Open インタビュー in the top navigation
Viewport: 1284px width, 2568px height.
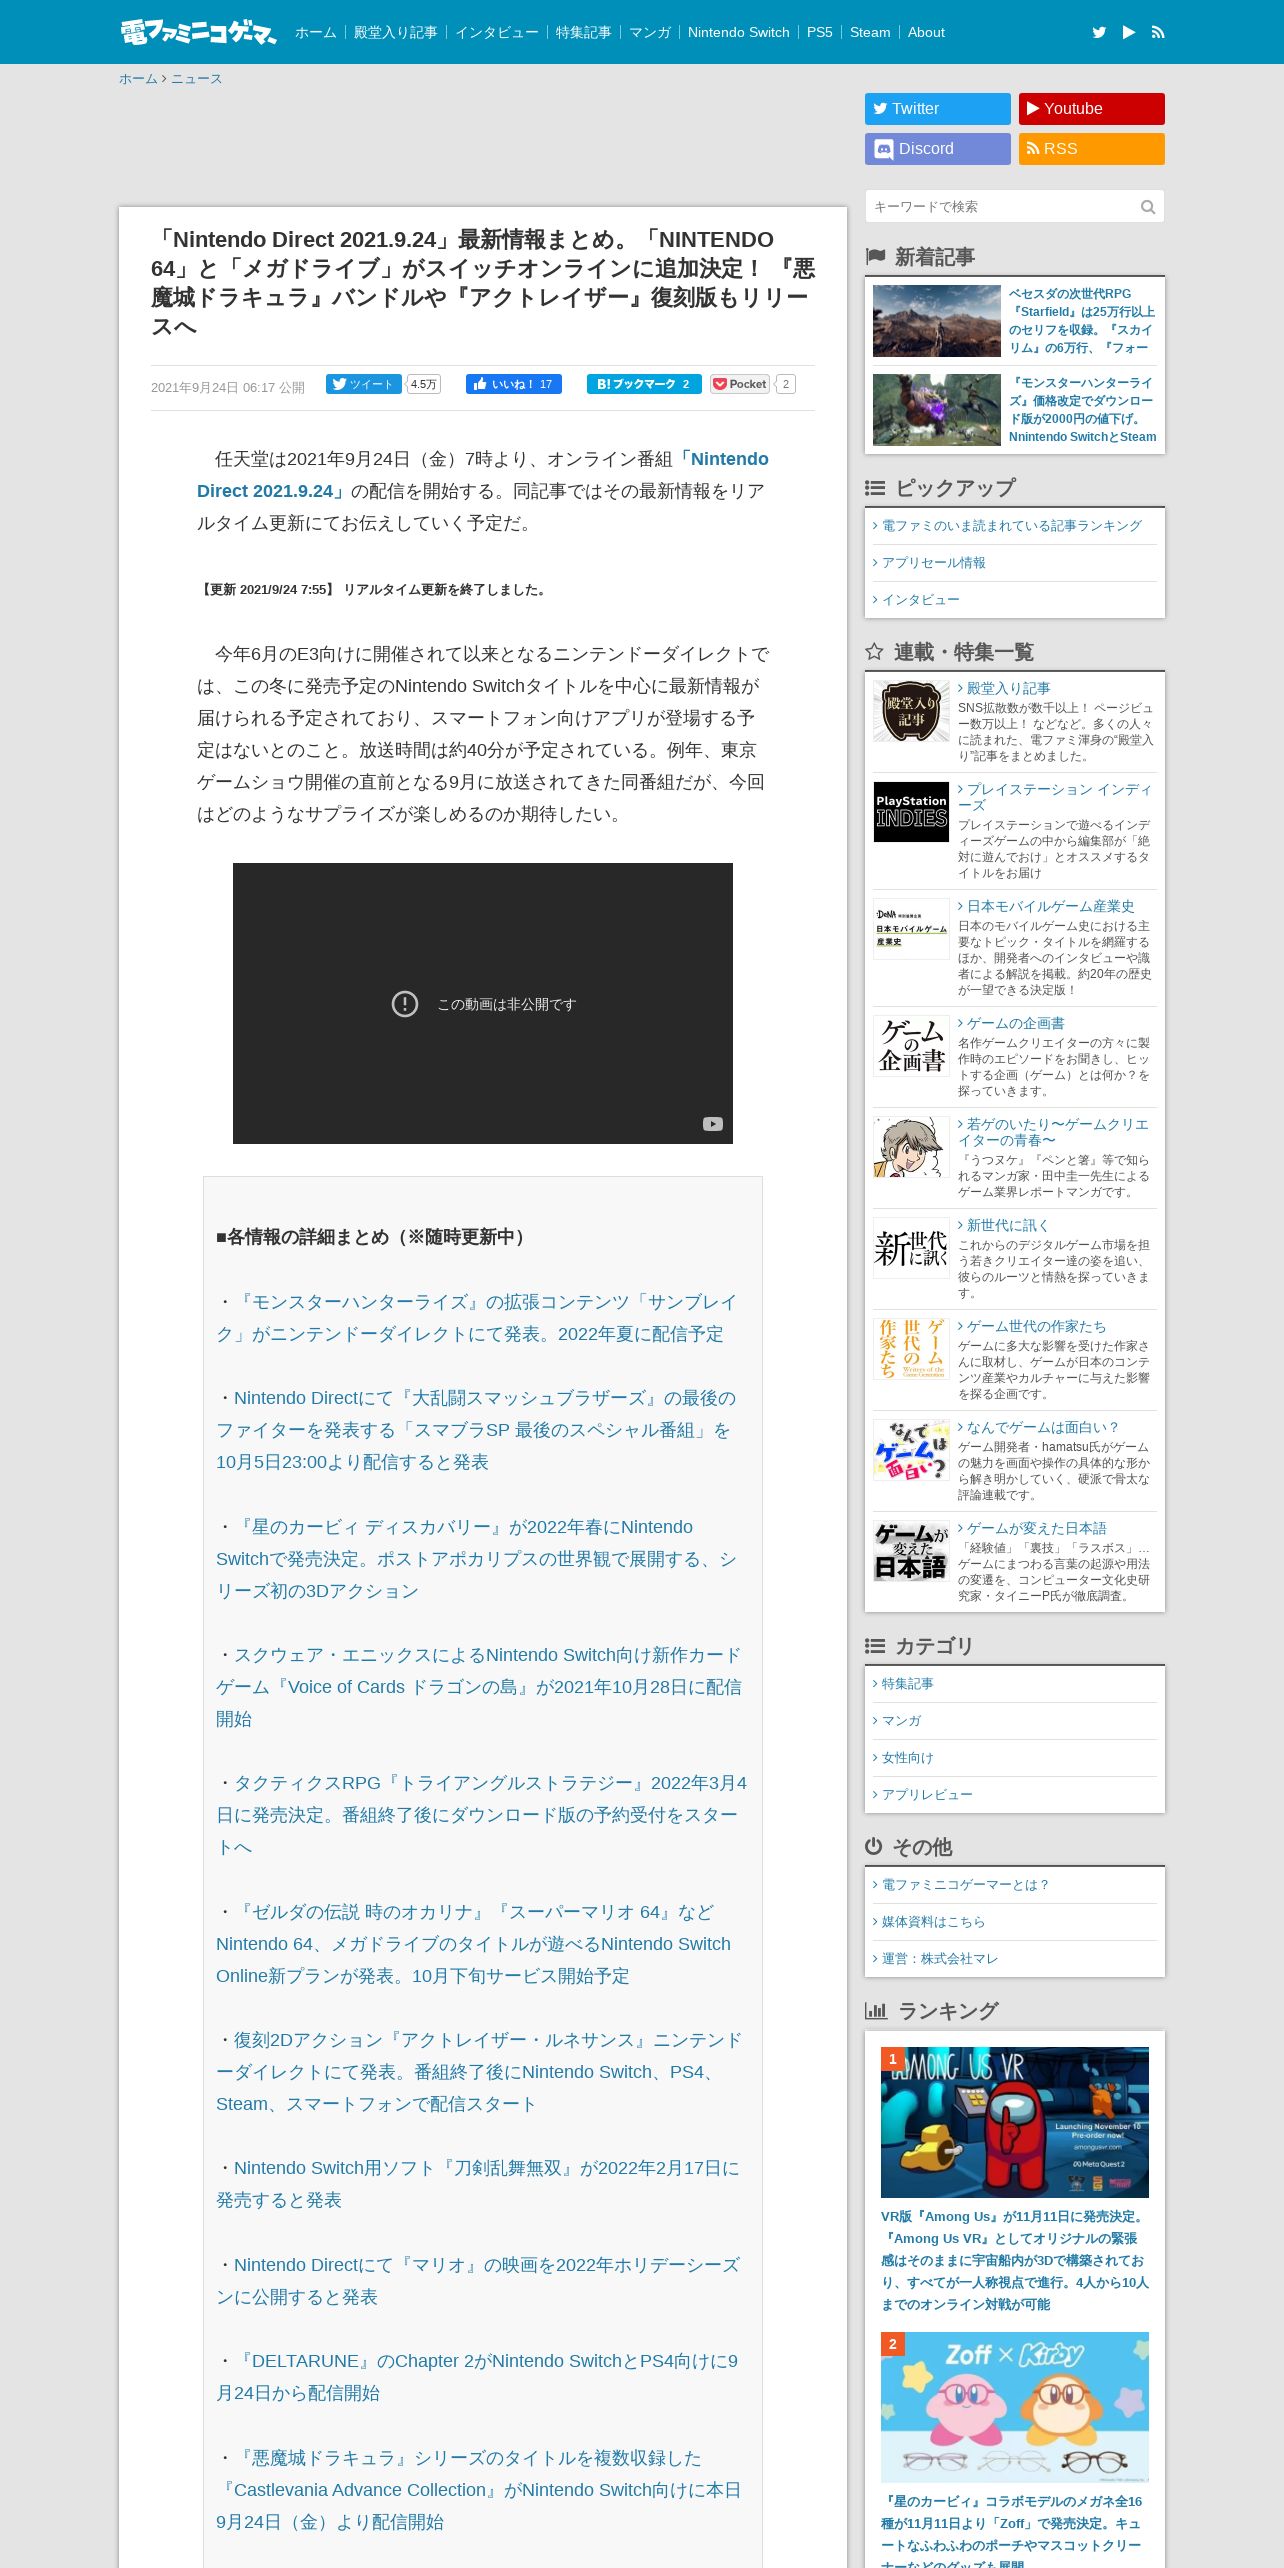497,32
